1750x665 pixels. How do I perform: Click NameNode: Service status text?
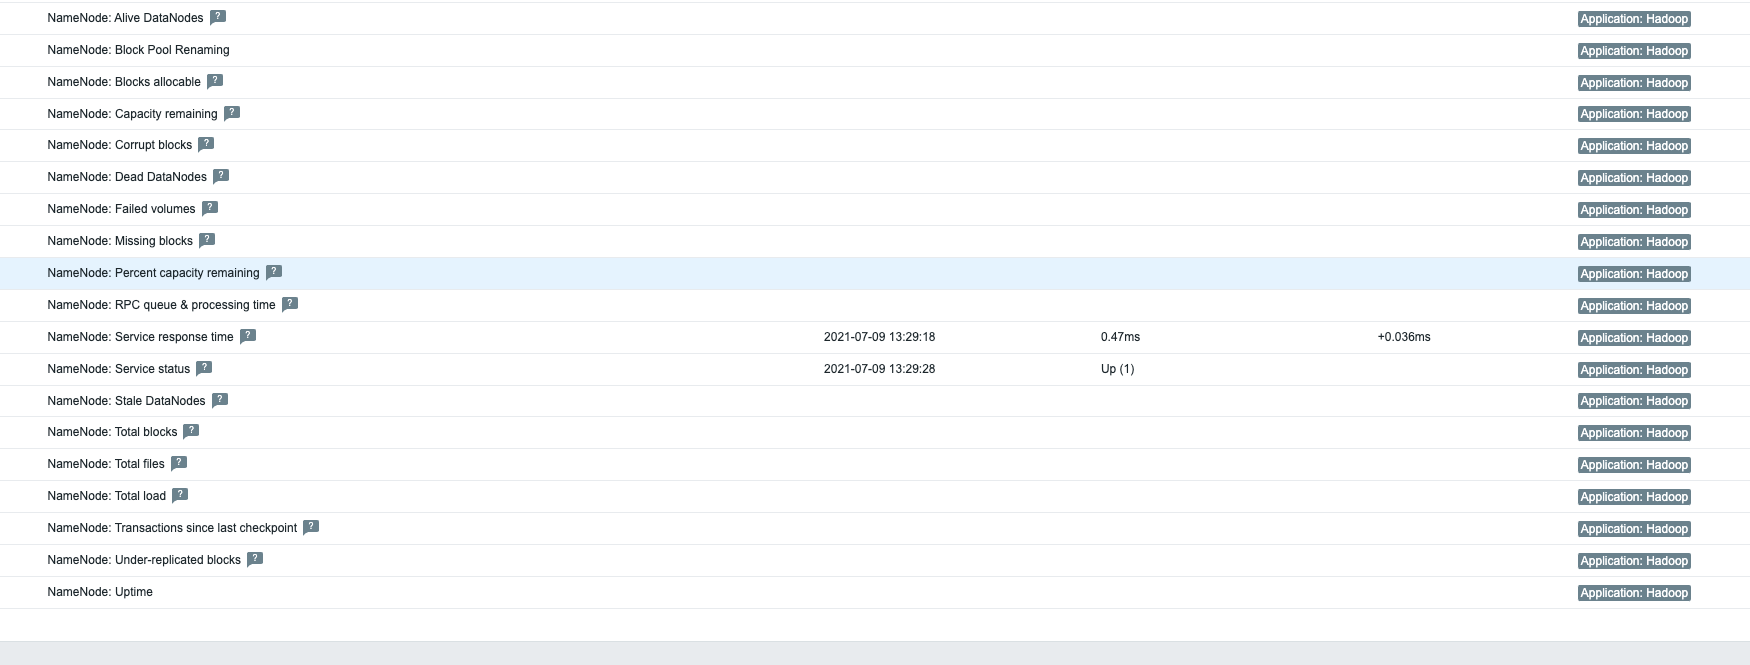[118, 369]
